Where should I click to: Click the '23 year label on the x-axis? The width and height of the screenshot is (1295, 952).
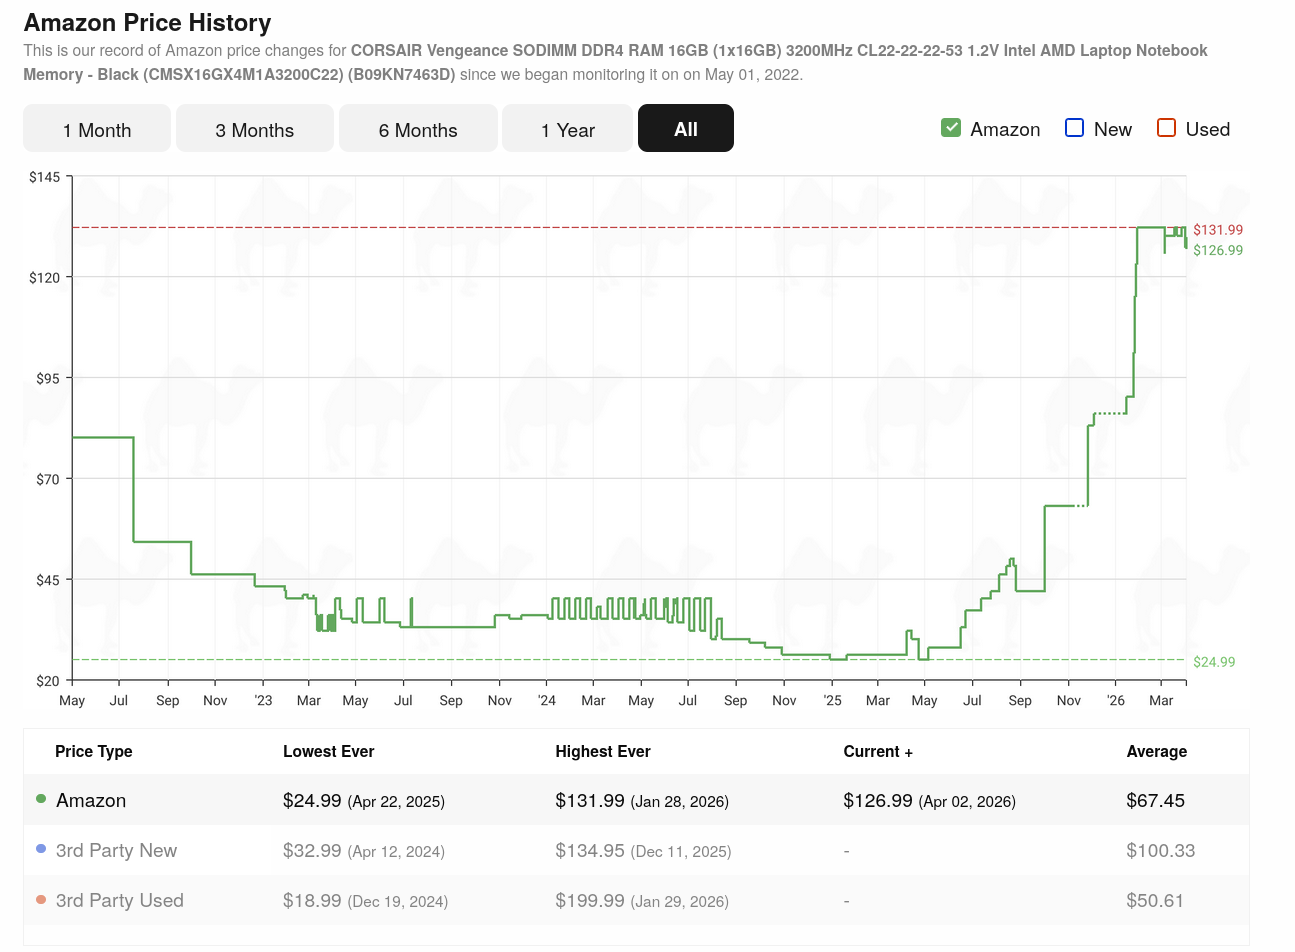point(263,701)
